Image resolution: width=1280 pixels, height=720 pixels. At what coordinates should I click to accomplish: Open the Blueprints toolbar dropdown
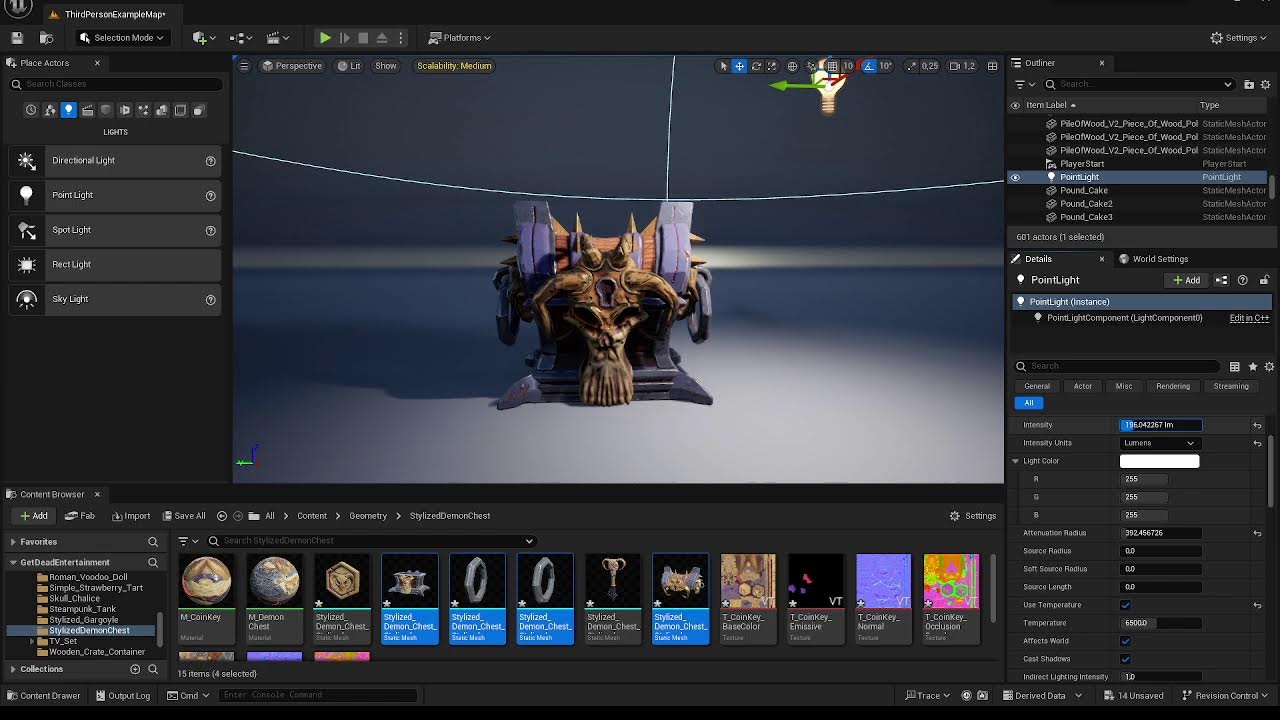click(x=241, y=38)
